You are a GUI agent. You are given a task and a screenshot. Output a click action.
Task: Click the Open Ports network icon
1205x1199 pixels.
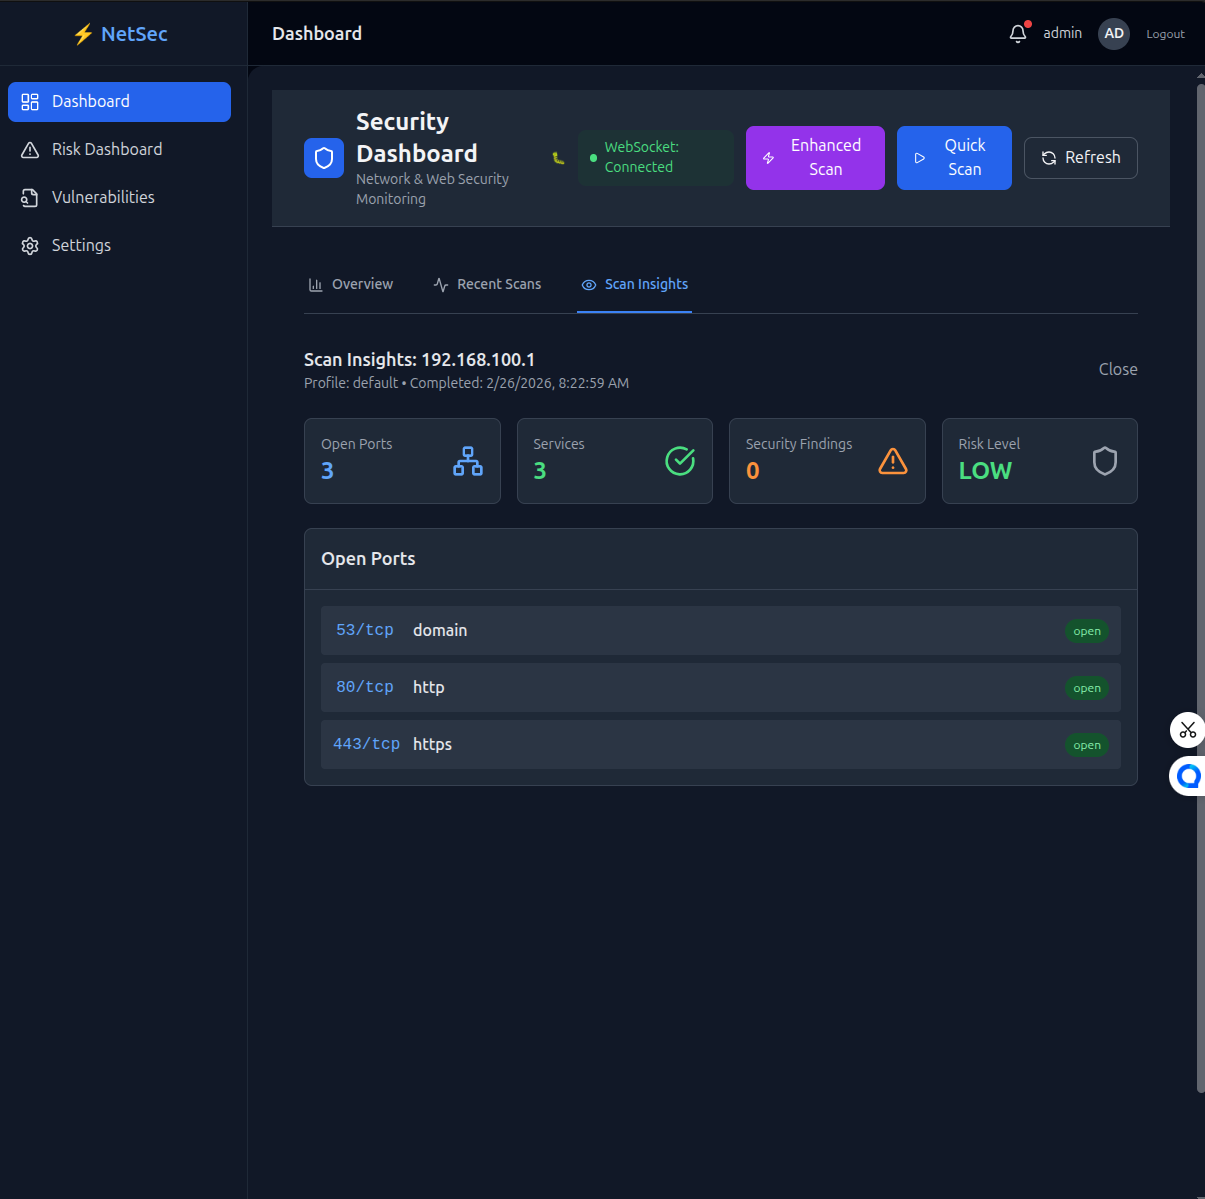[x=468, y=461]
